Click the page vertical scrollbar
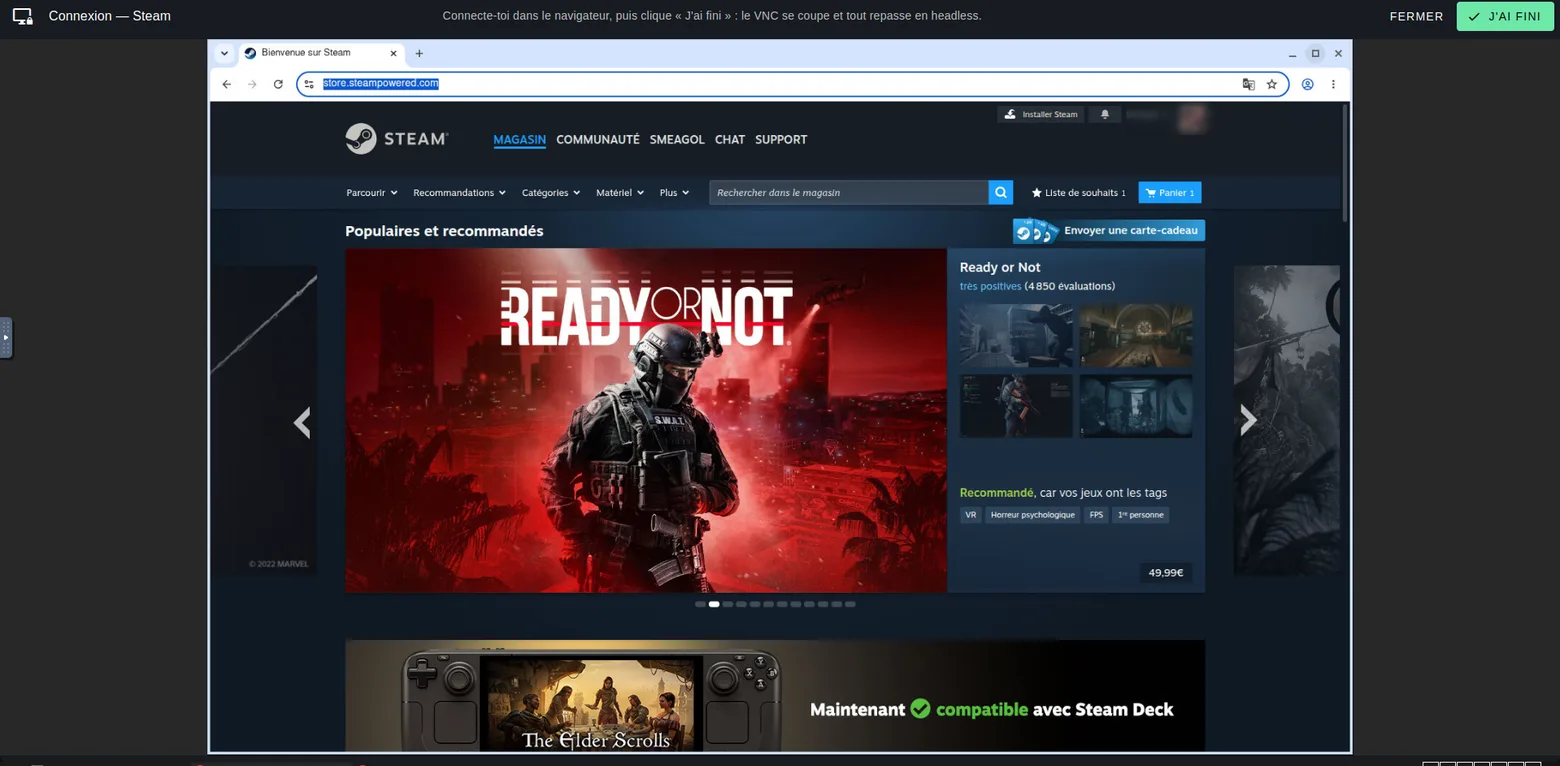The width and height of the screenshot is (1560, 766). click(x=1345, y=165)
